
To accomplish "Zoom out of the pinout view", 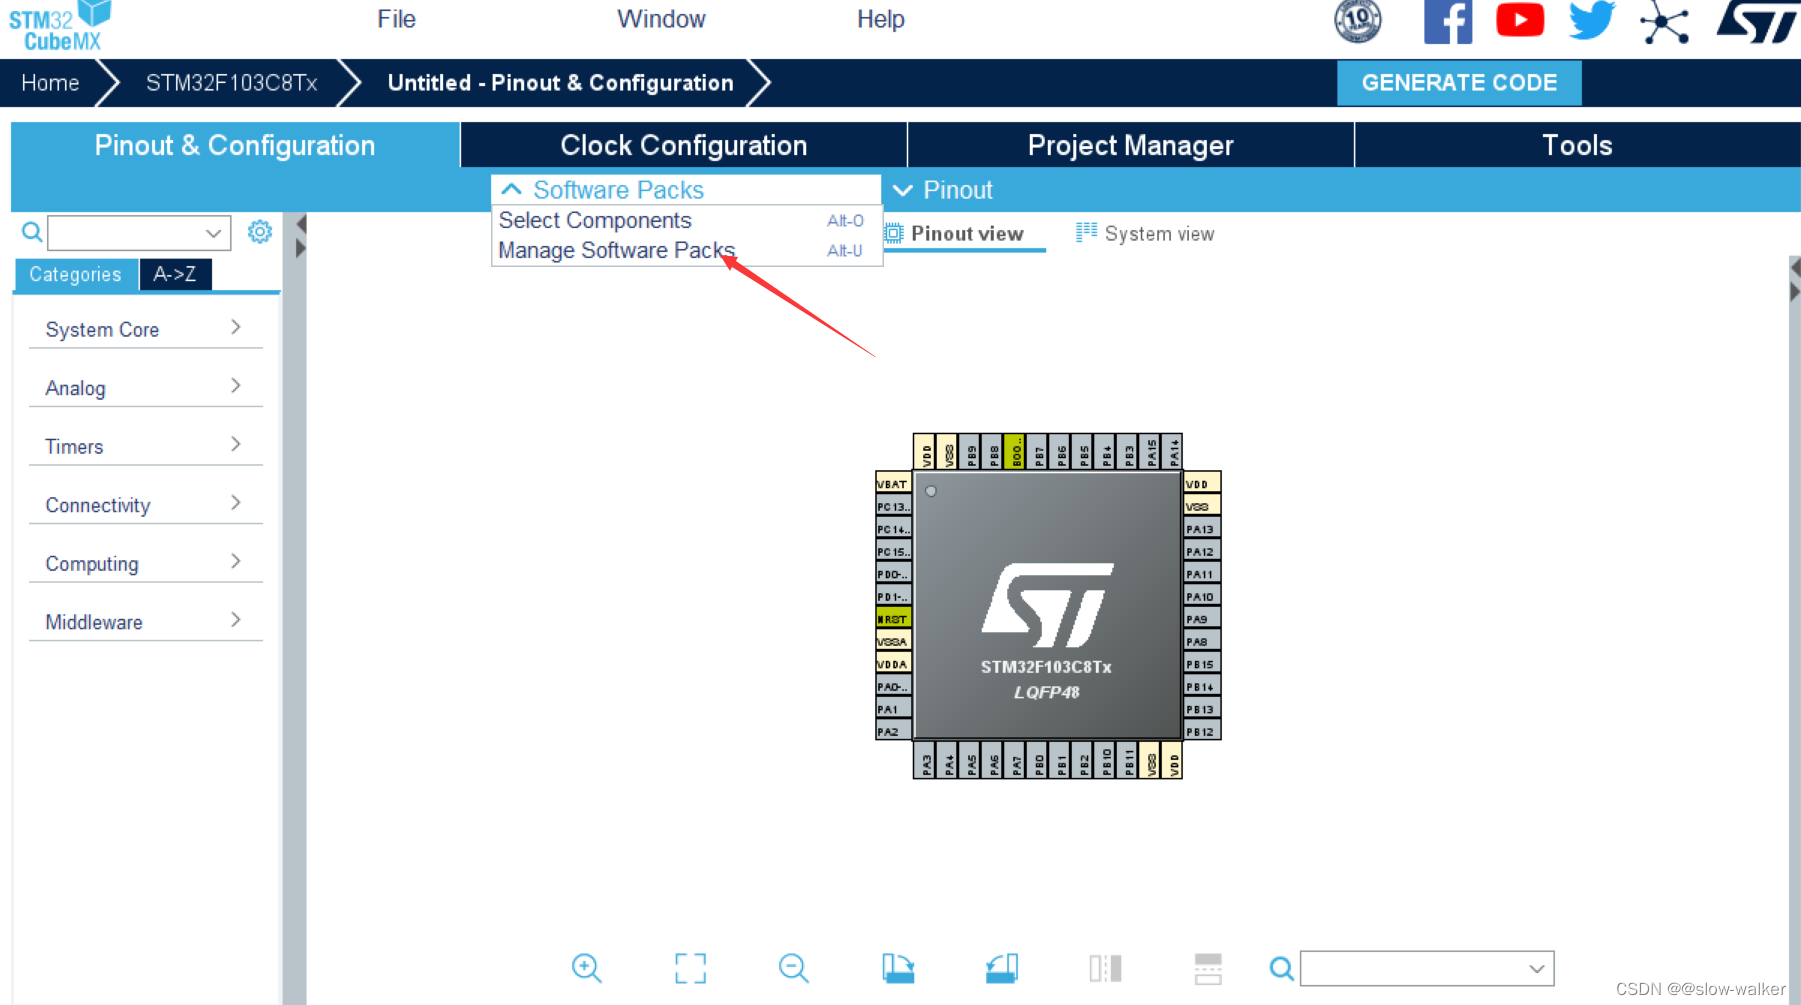I will pyautogui.click(x=793, y=968).
